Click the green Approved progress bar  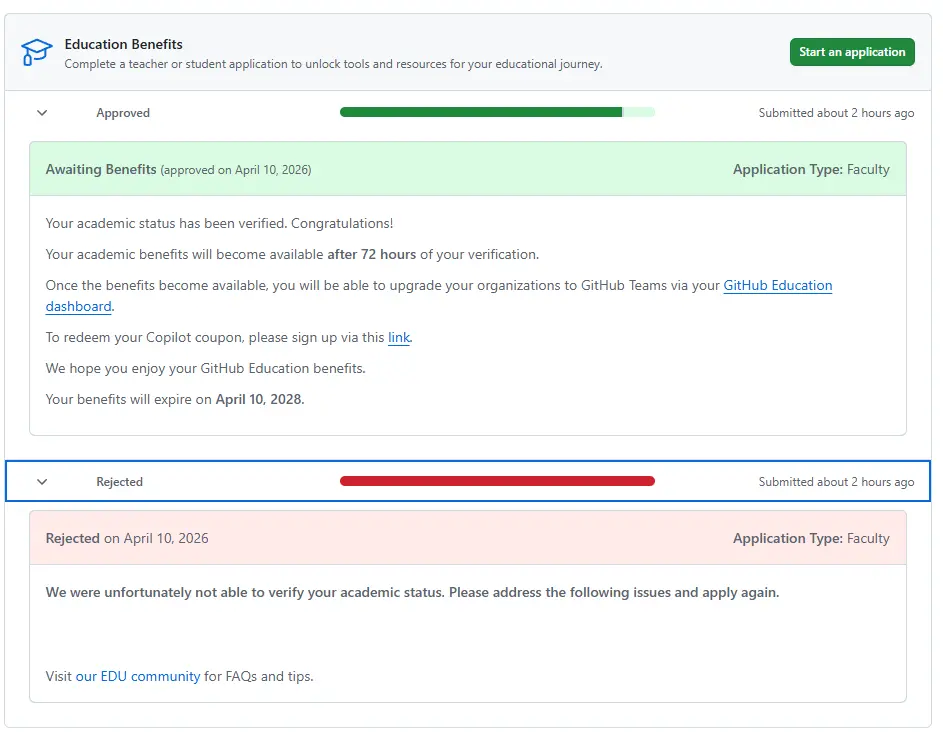click(x=497, y=112)
